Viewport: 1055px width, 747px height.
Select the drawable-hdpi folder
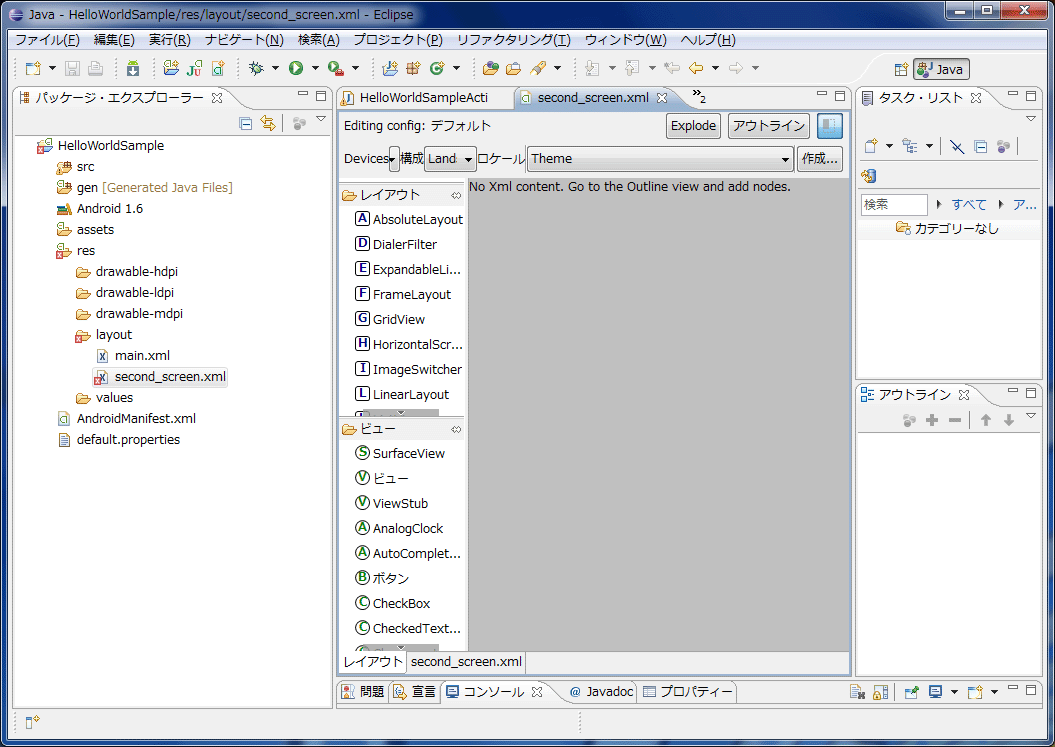click(137, 272)
